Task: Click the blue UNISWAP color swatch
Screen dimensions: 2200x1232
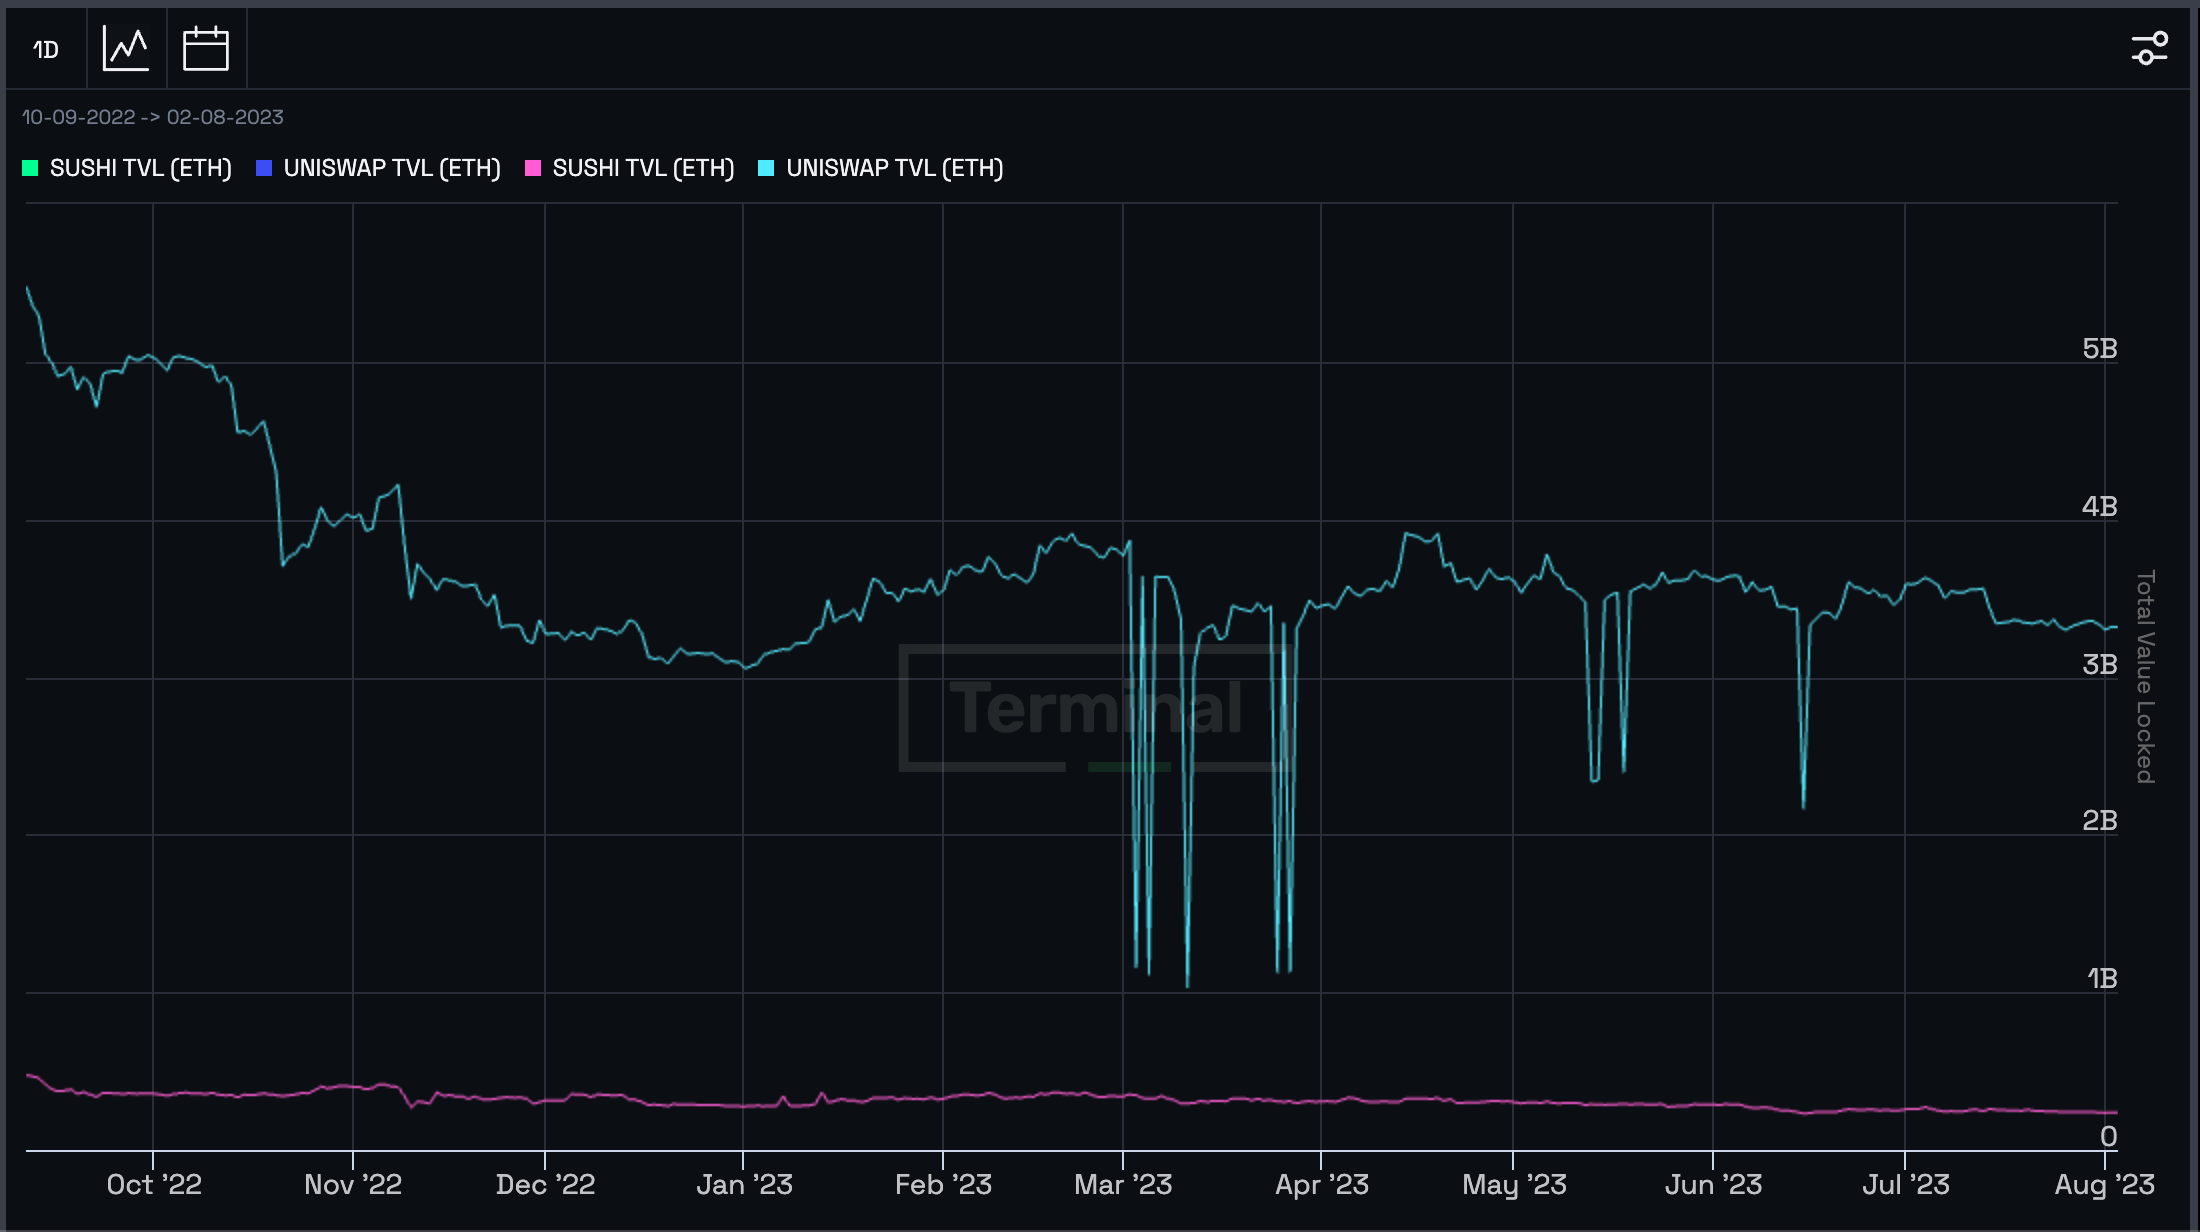Action: pos(264,168)
